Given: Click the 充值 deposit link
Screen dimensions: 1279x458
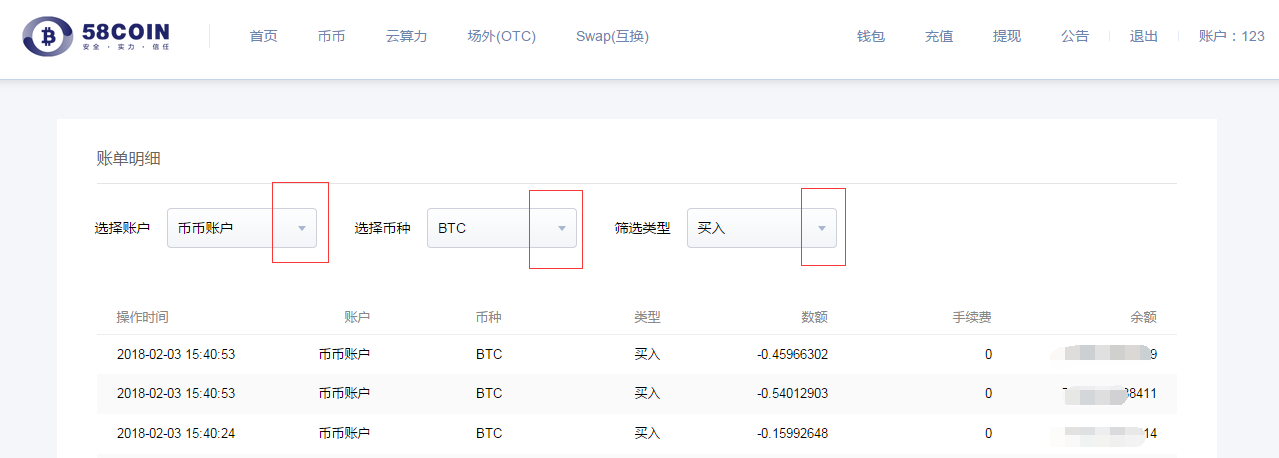Looking at the screenshot, I should pyautogui.click(x=939, y=36).
